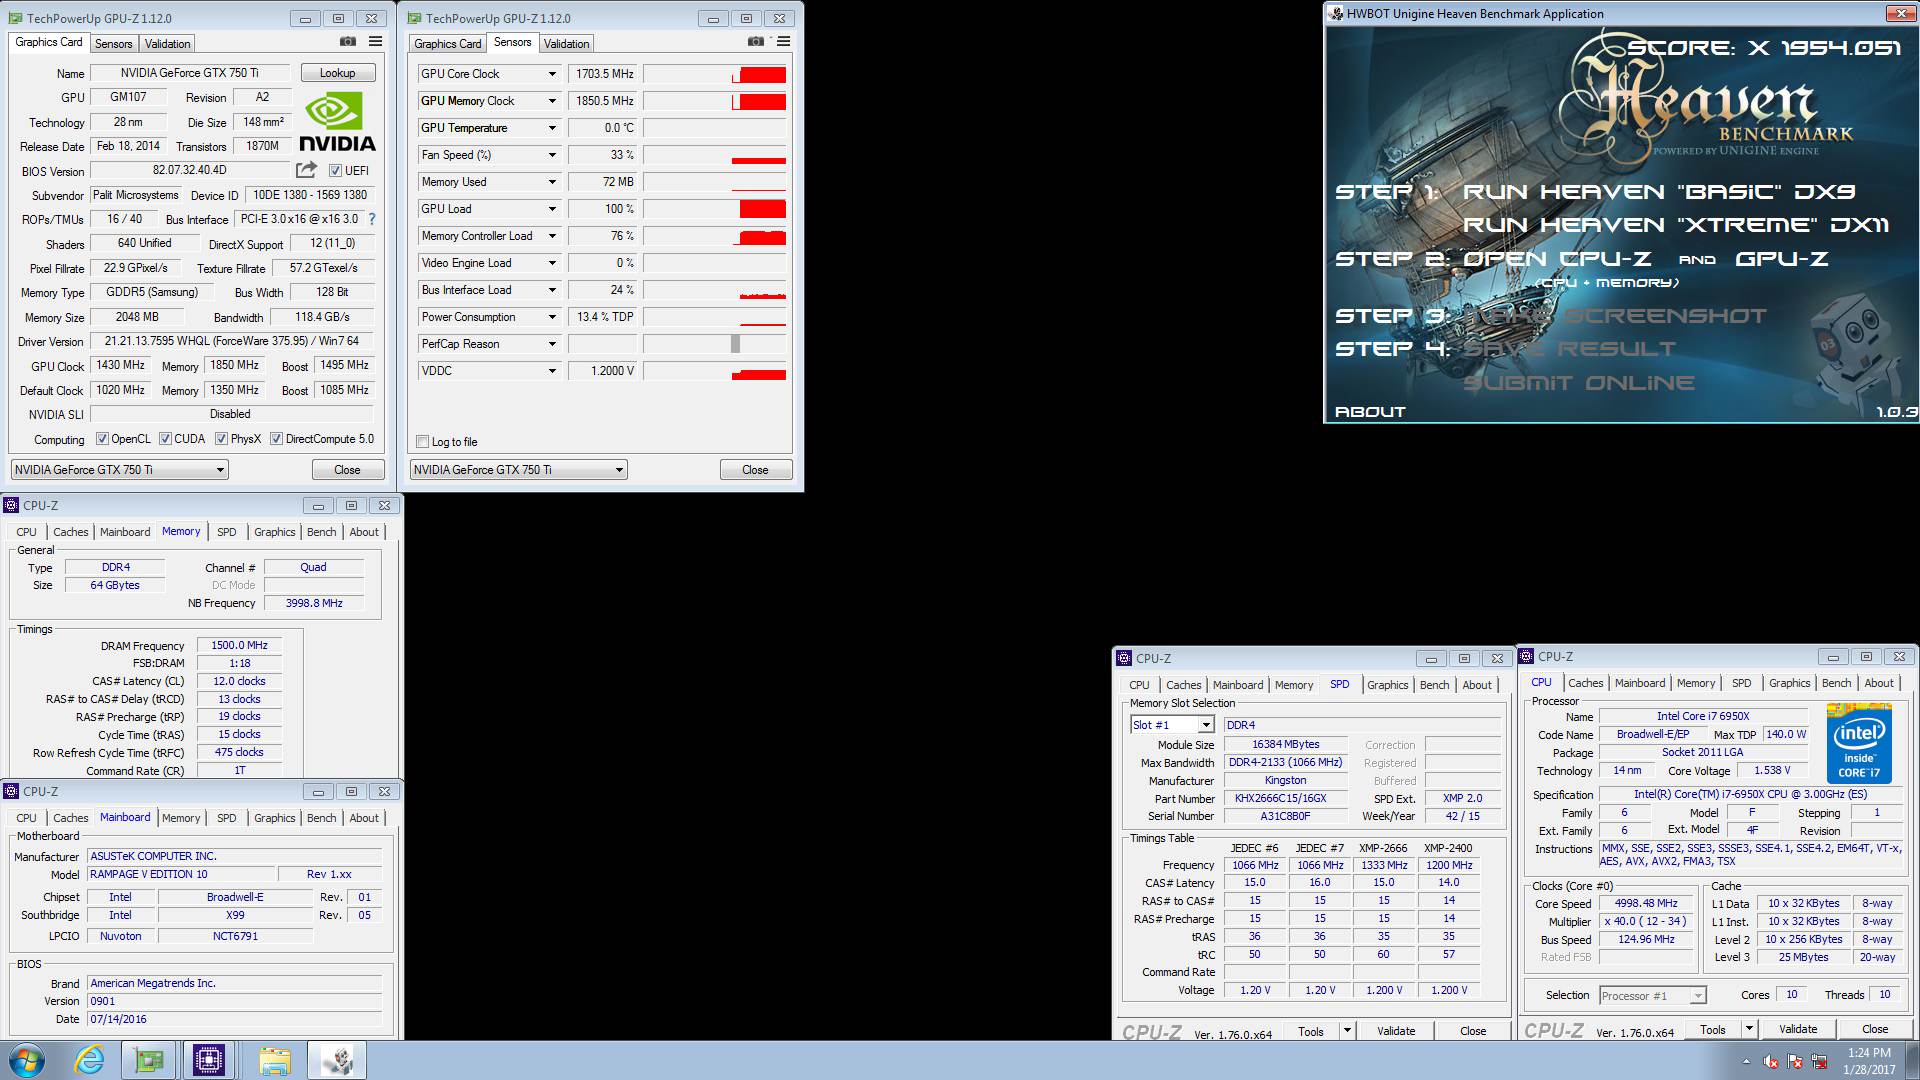
Task: Click the BIOS export share icon
Action: click(306, 170)
